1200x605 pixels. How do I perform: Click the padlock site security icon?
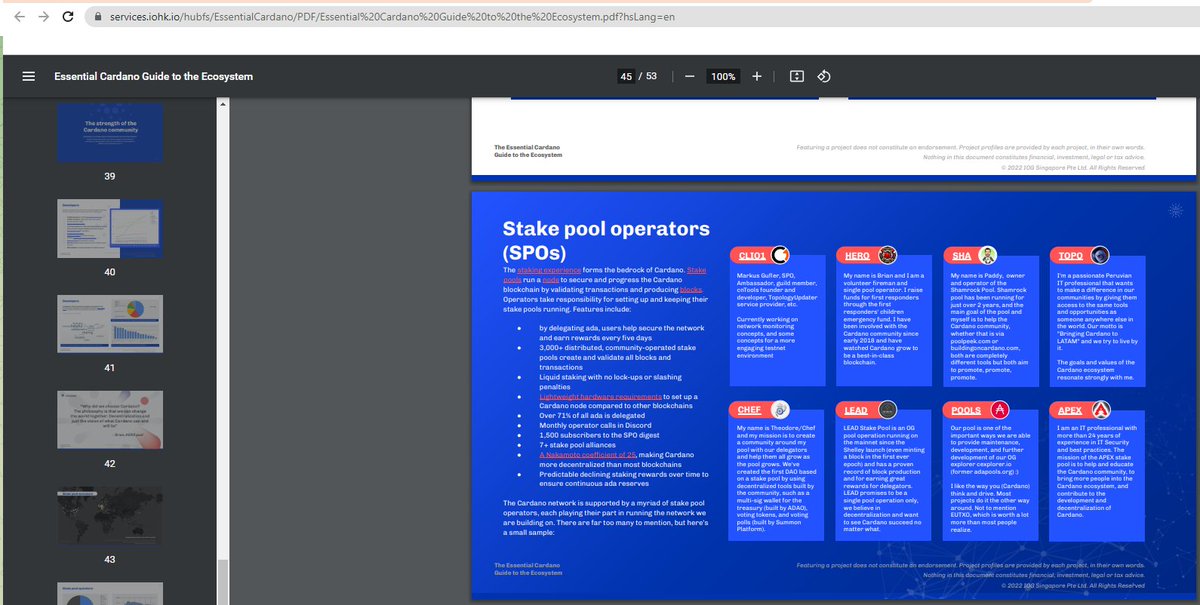pos(98,18)
